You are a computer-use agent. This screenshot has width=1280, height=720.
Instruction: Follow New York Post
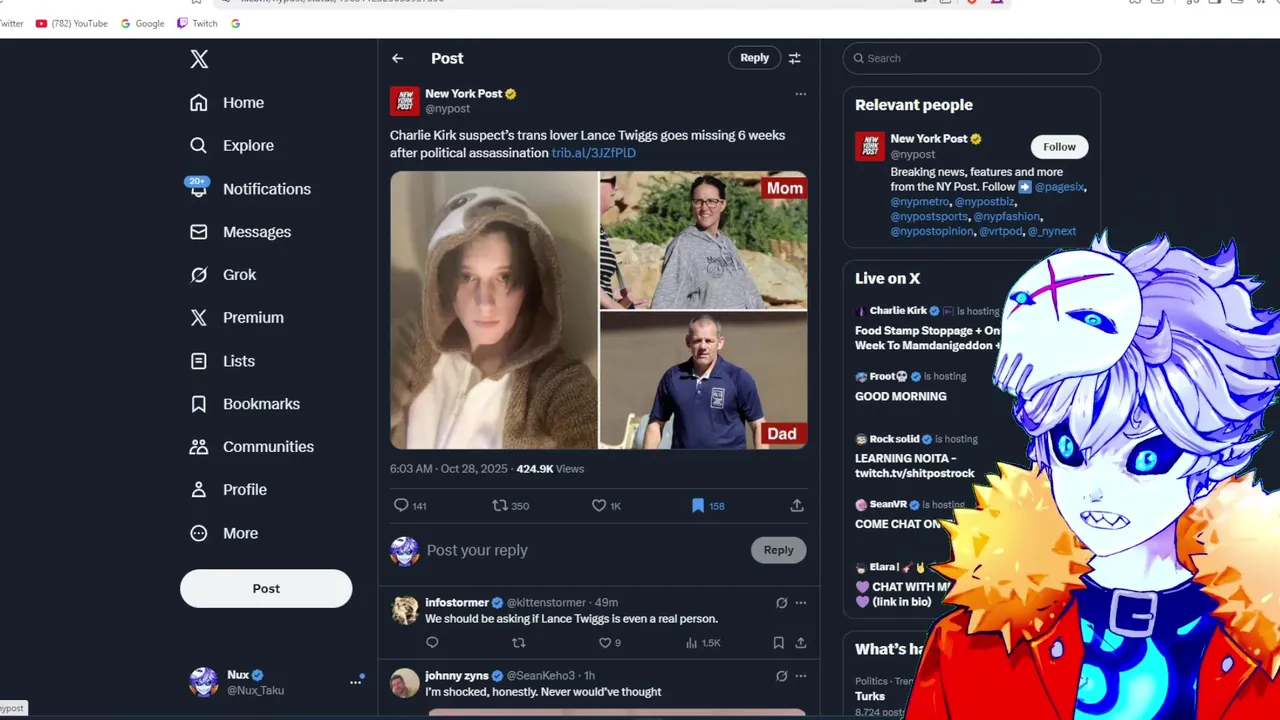click(x=1059, y=147)
